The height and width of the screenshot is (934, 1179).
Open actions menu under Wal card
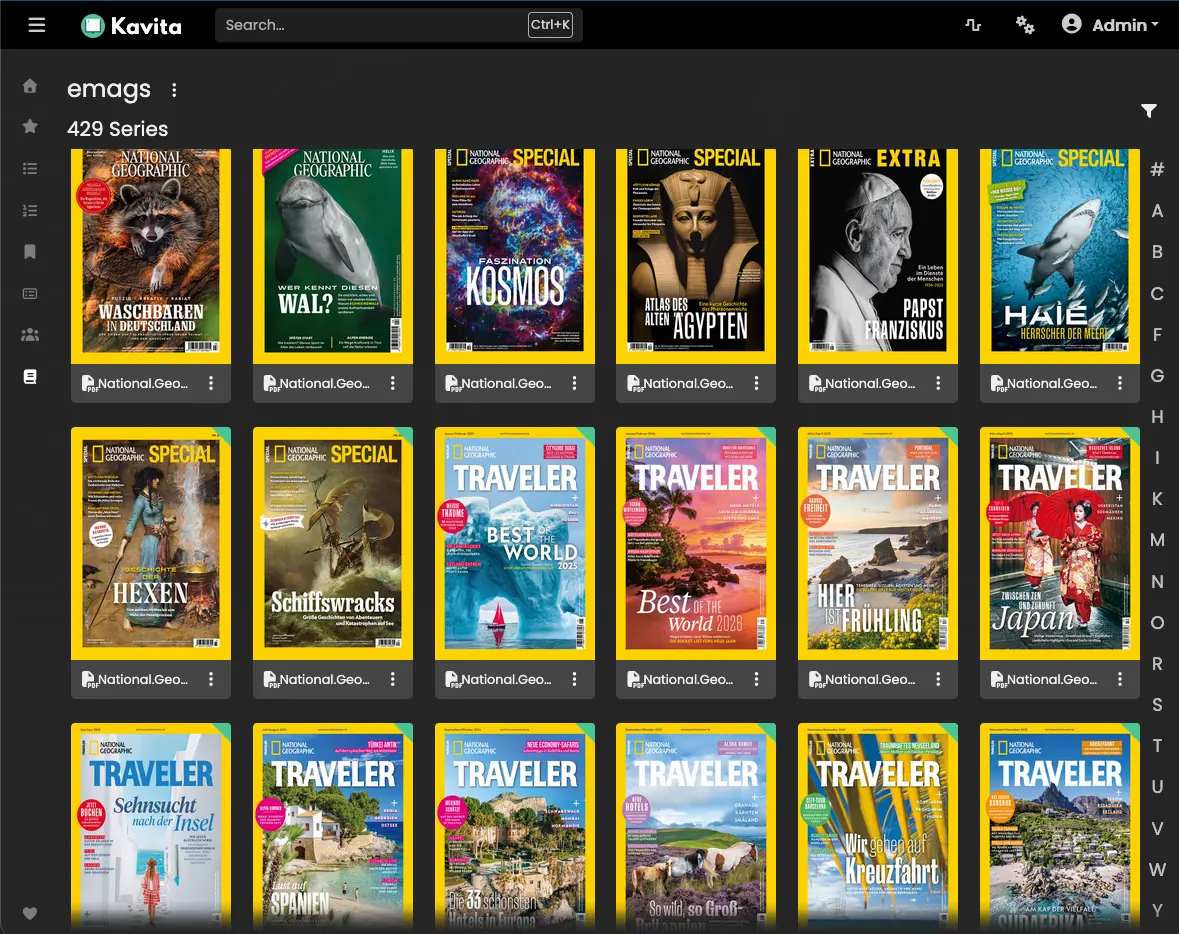[x=393, y=384]
